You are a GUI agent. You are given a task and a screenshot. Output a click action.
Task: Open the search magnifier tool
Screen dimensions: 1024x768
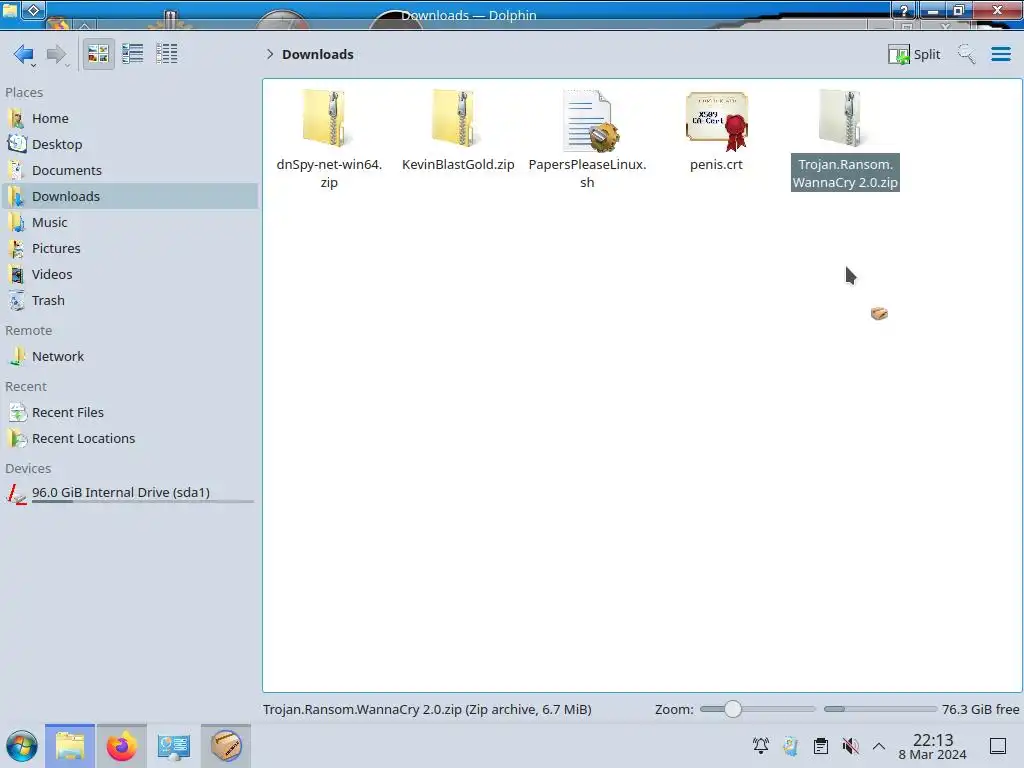click(x=967, y=54)
